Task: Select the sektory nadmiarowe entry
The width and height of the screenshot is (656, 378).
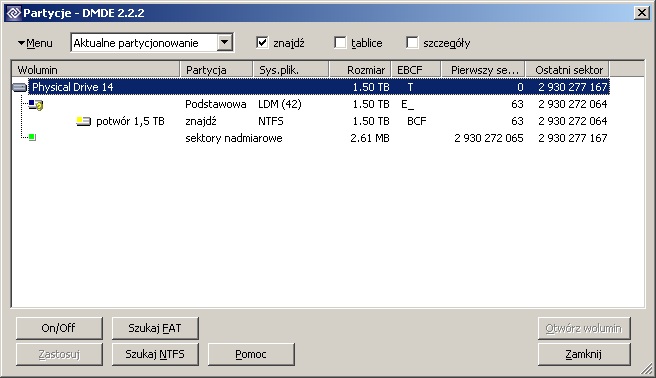Action: tap(234, 138)
